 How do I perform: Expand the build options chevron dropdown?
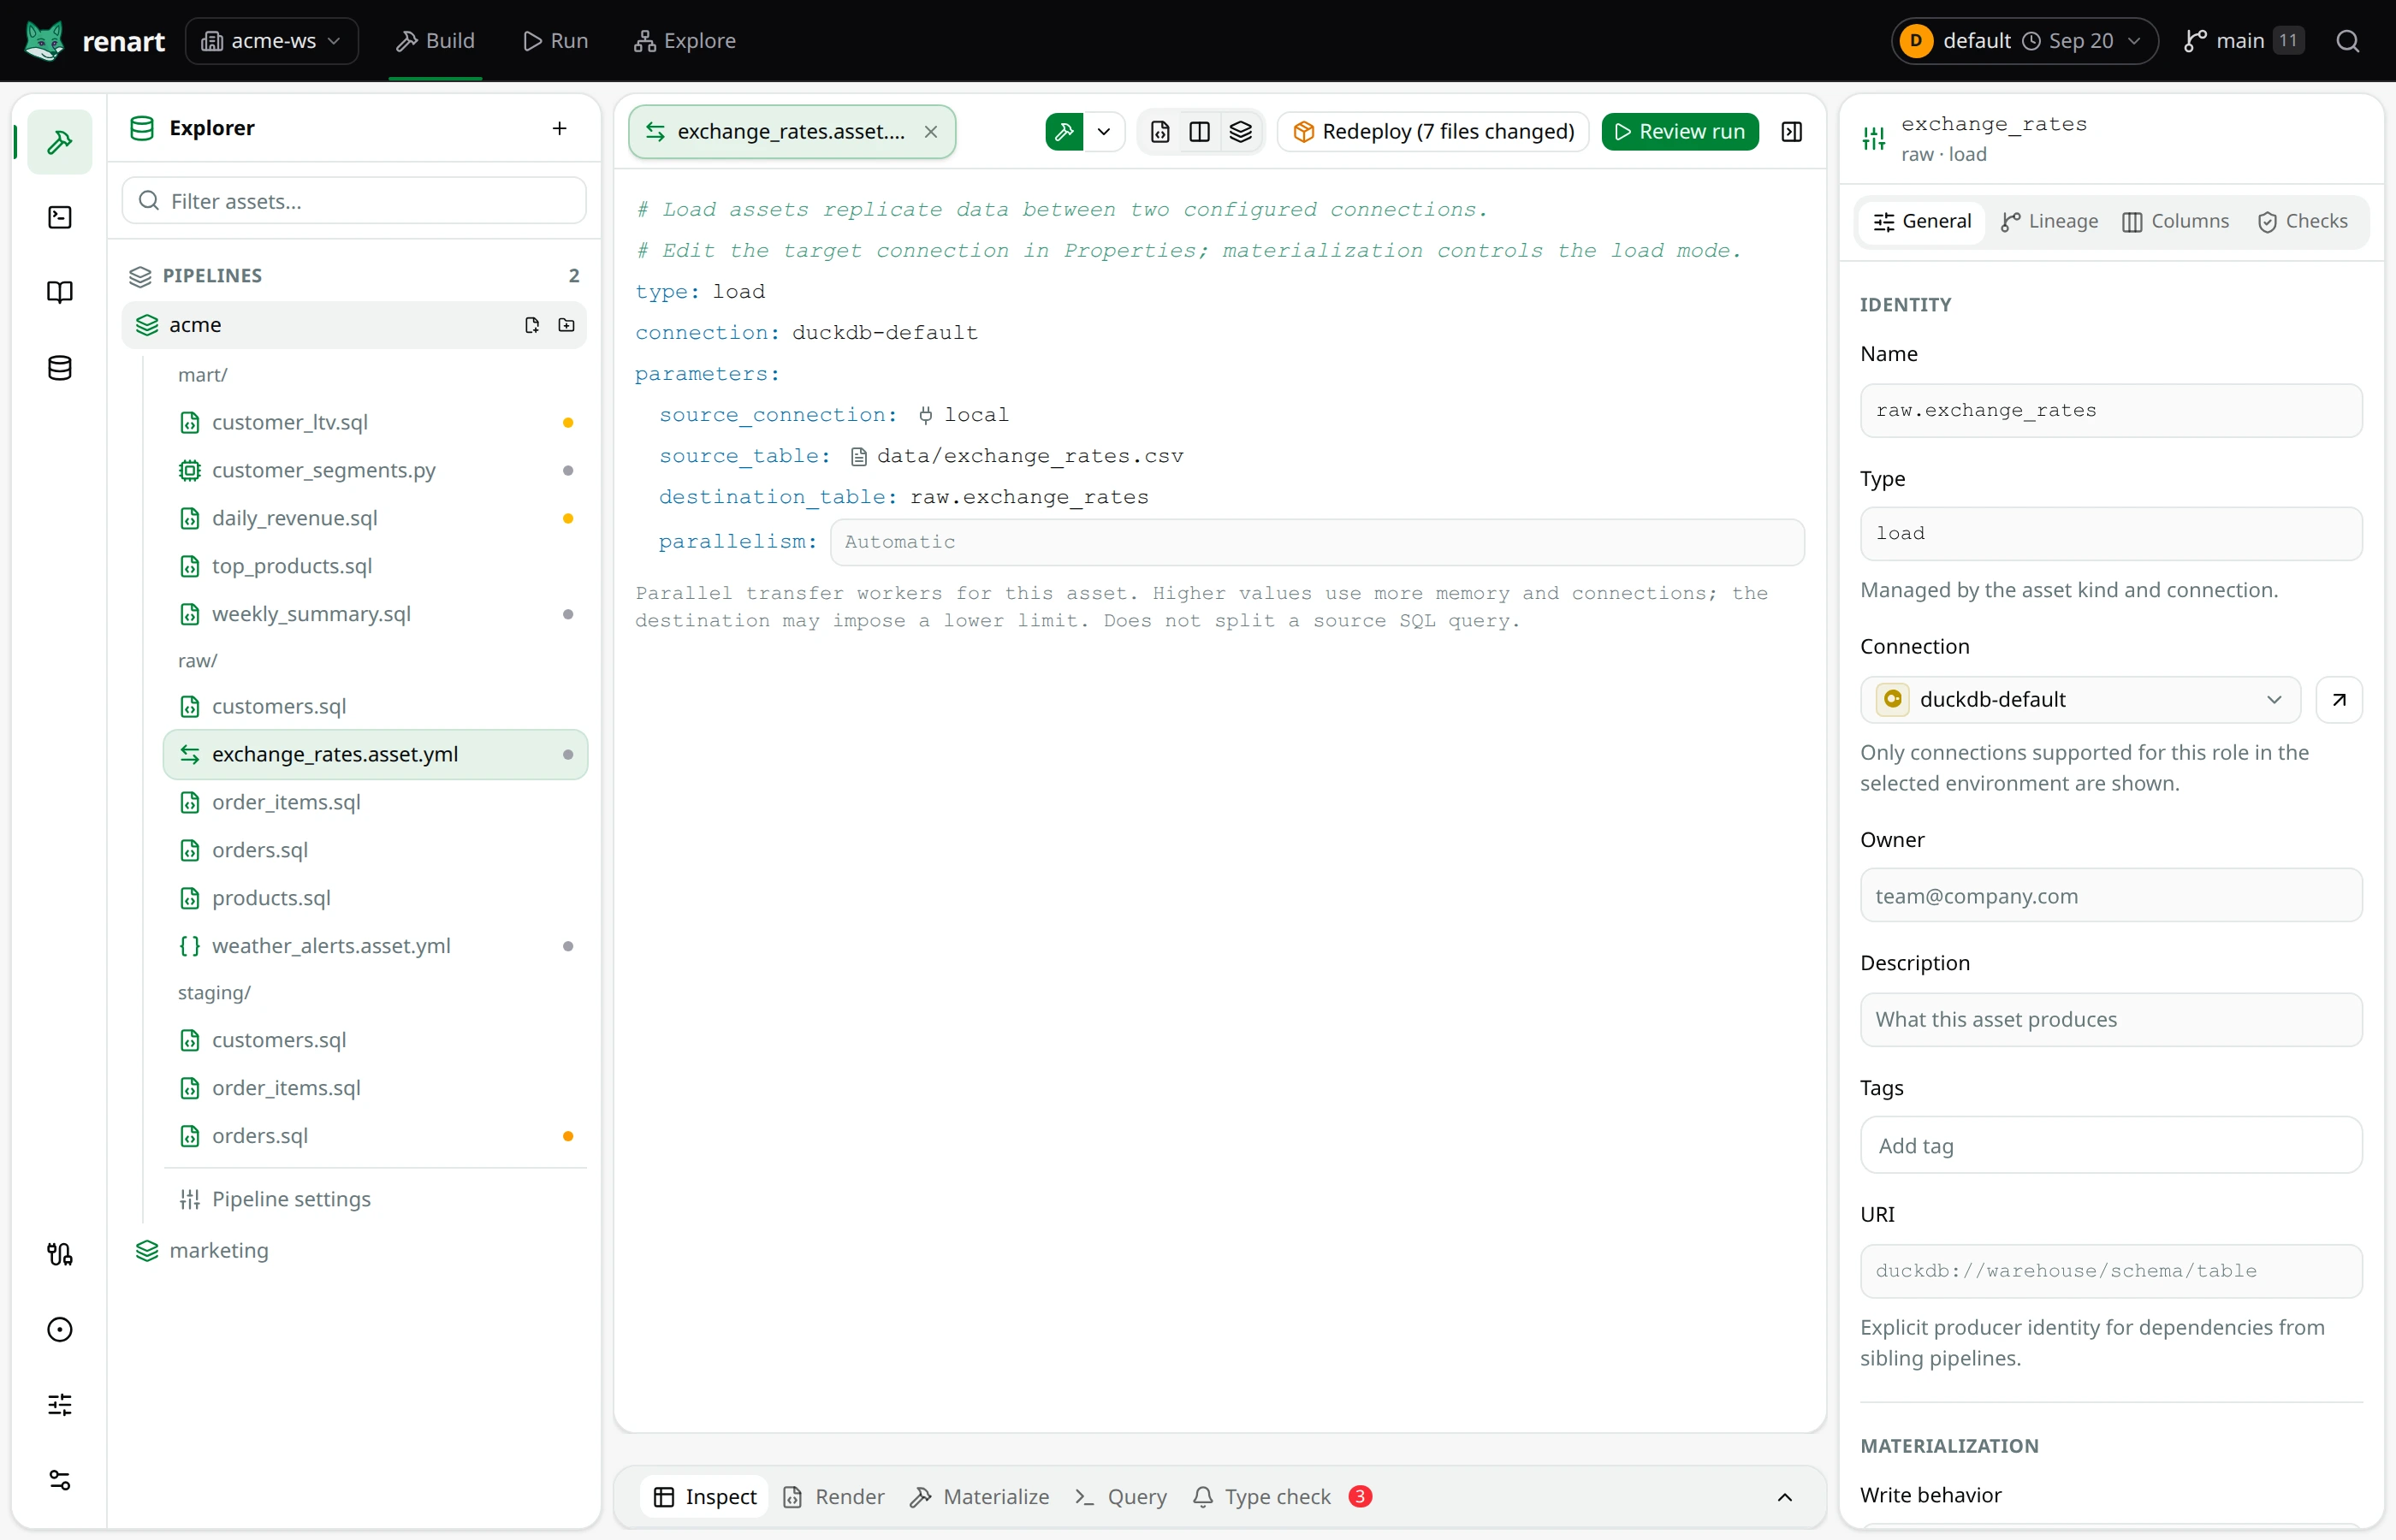click(x=1103, y=132)
